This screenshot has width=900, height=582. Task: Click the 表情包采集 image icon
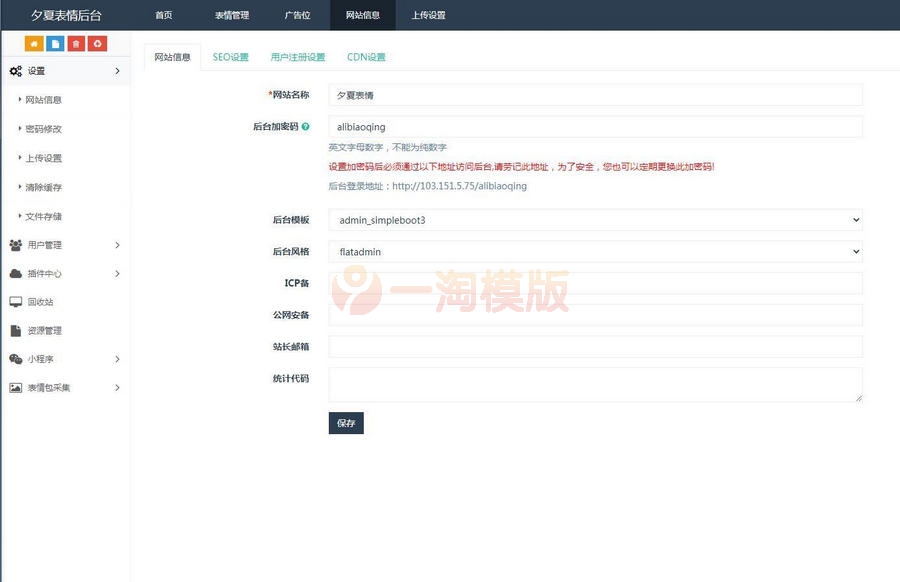pos(14,388)
